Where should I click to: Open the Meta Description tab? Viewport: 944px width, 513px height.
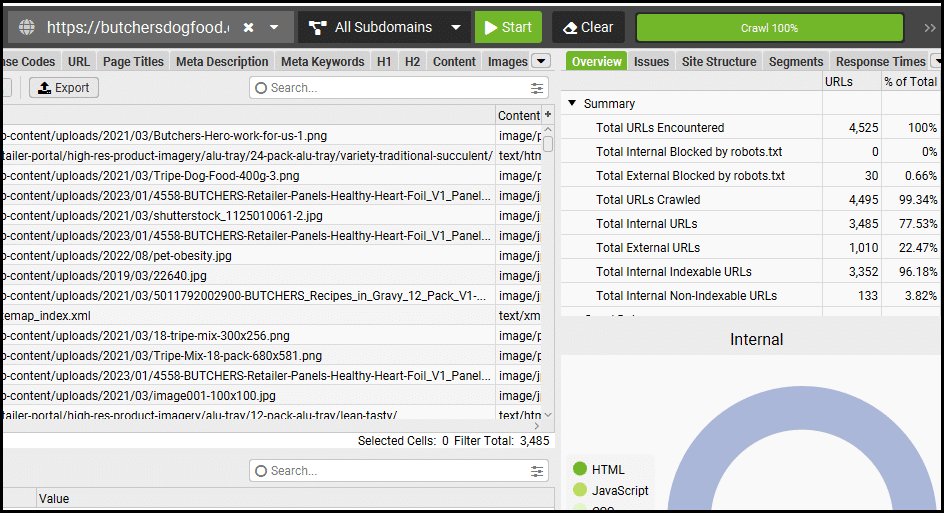pos(222,61)
